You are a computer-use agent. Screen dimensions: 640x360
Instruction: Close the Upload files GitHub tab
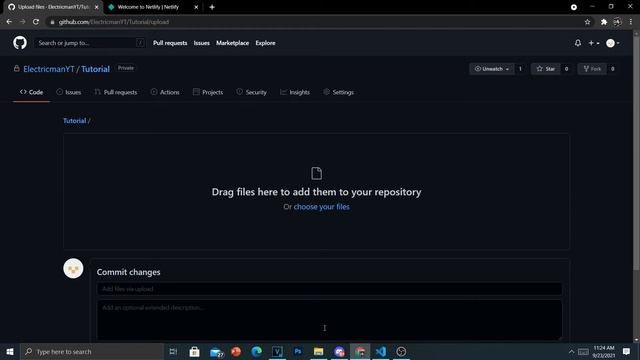pos(96,7)
